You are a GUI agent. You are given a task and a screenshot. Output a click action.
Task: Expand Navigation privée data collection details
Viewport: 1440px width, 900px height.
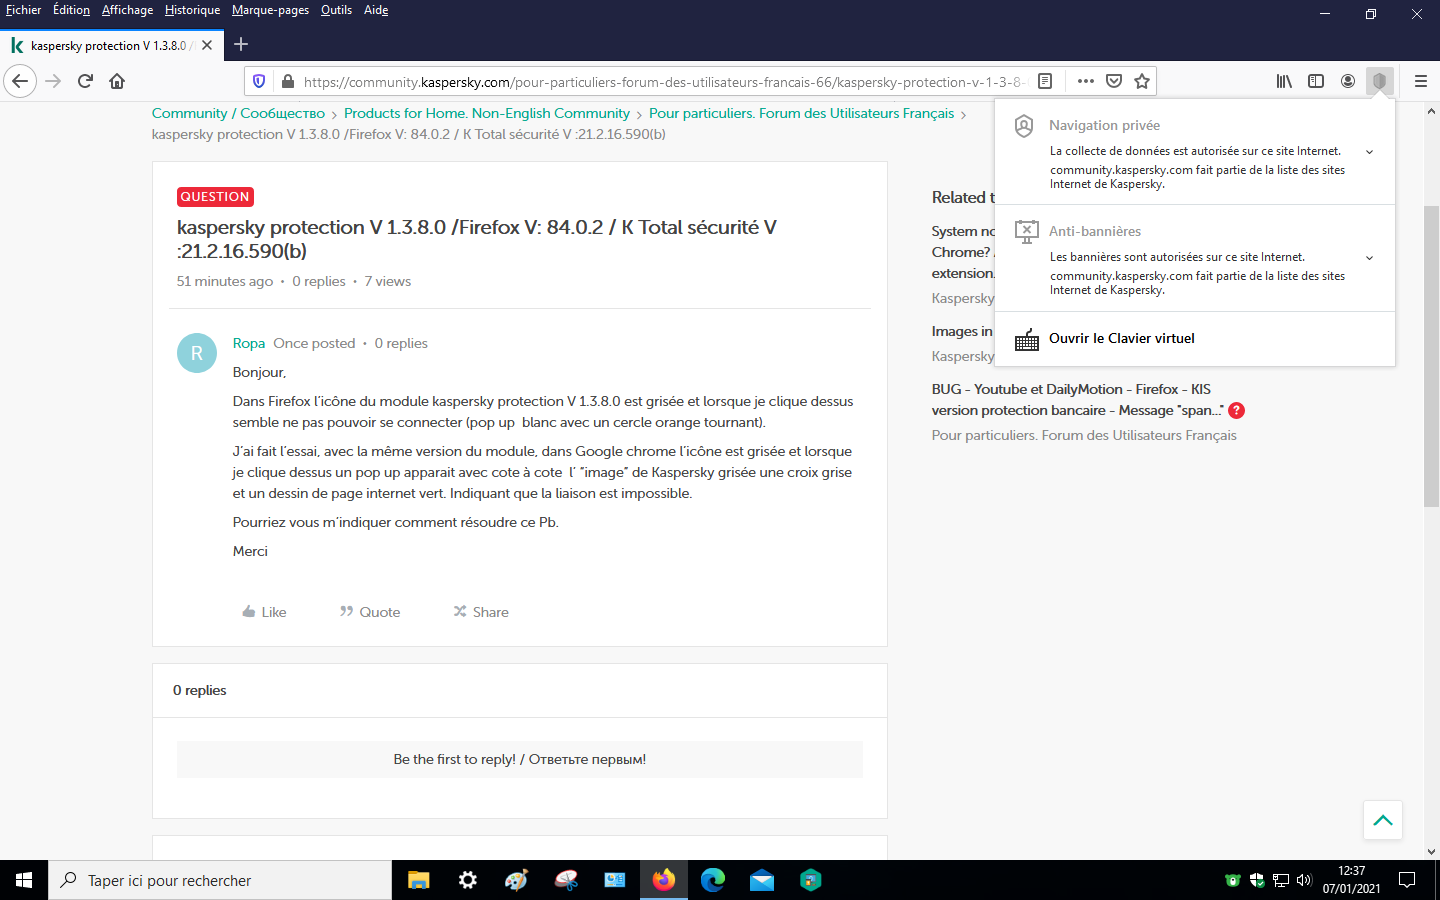[x=1369, y=152]
